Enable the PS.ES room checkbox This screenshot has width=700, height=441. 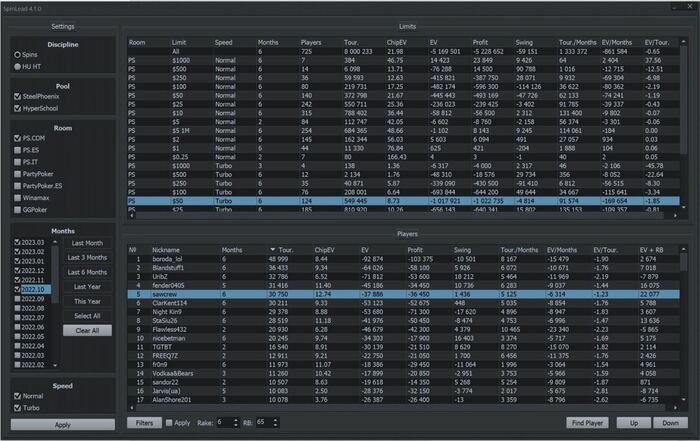17,150
